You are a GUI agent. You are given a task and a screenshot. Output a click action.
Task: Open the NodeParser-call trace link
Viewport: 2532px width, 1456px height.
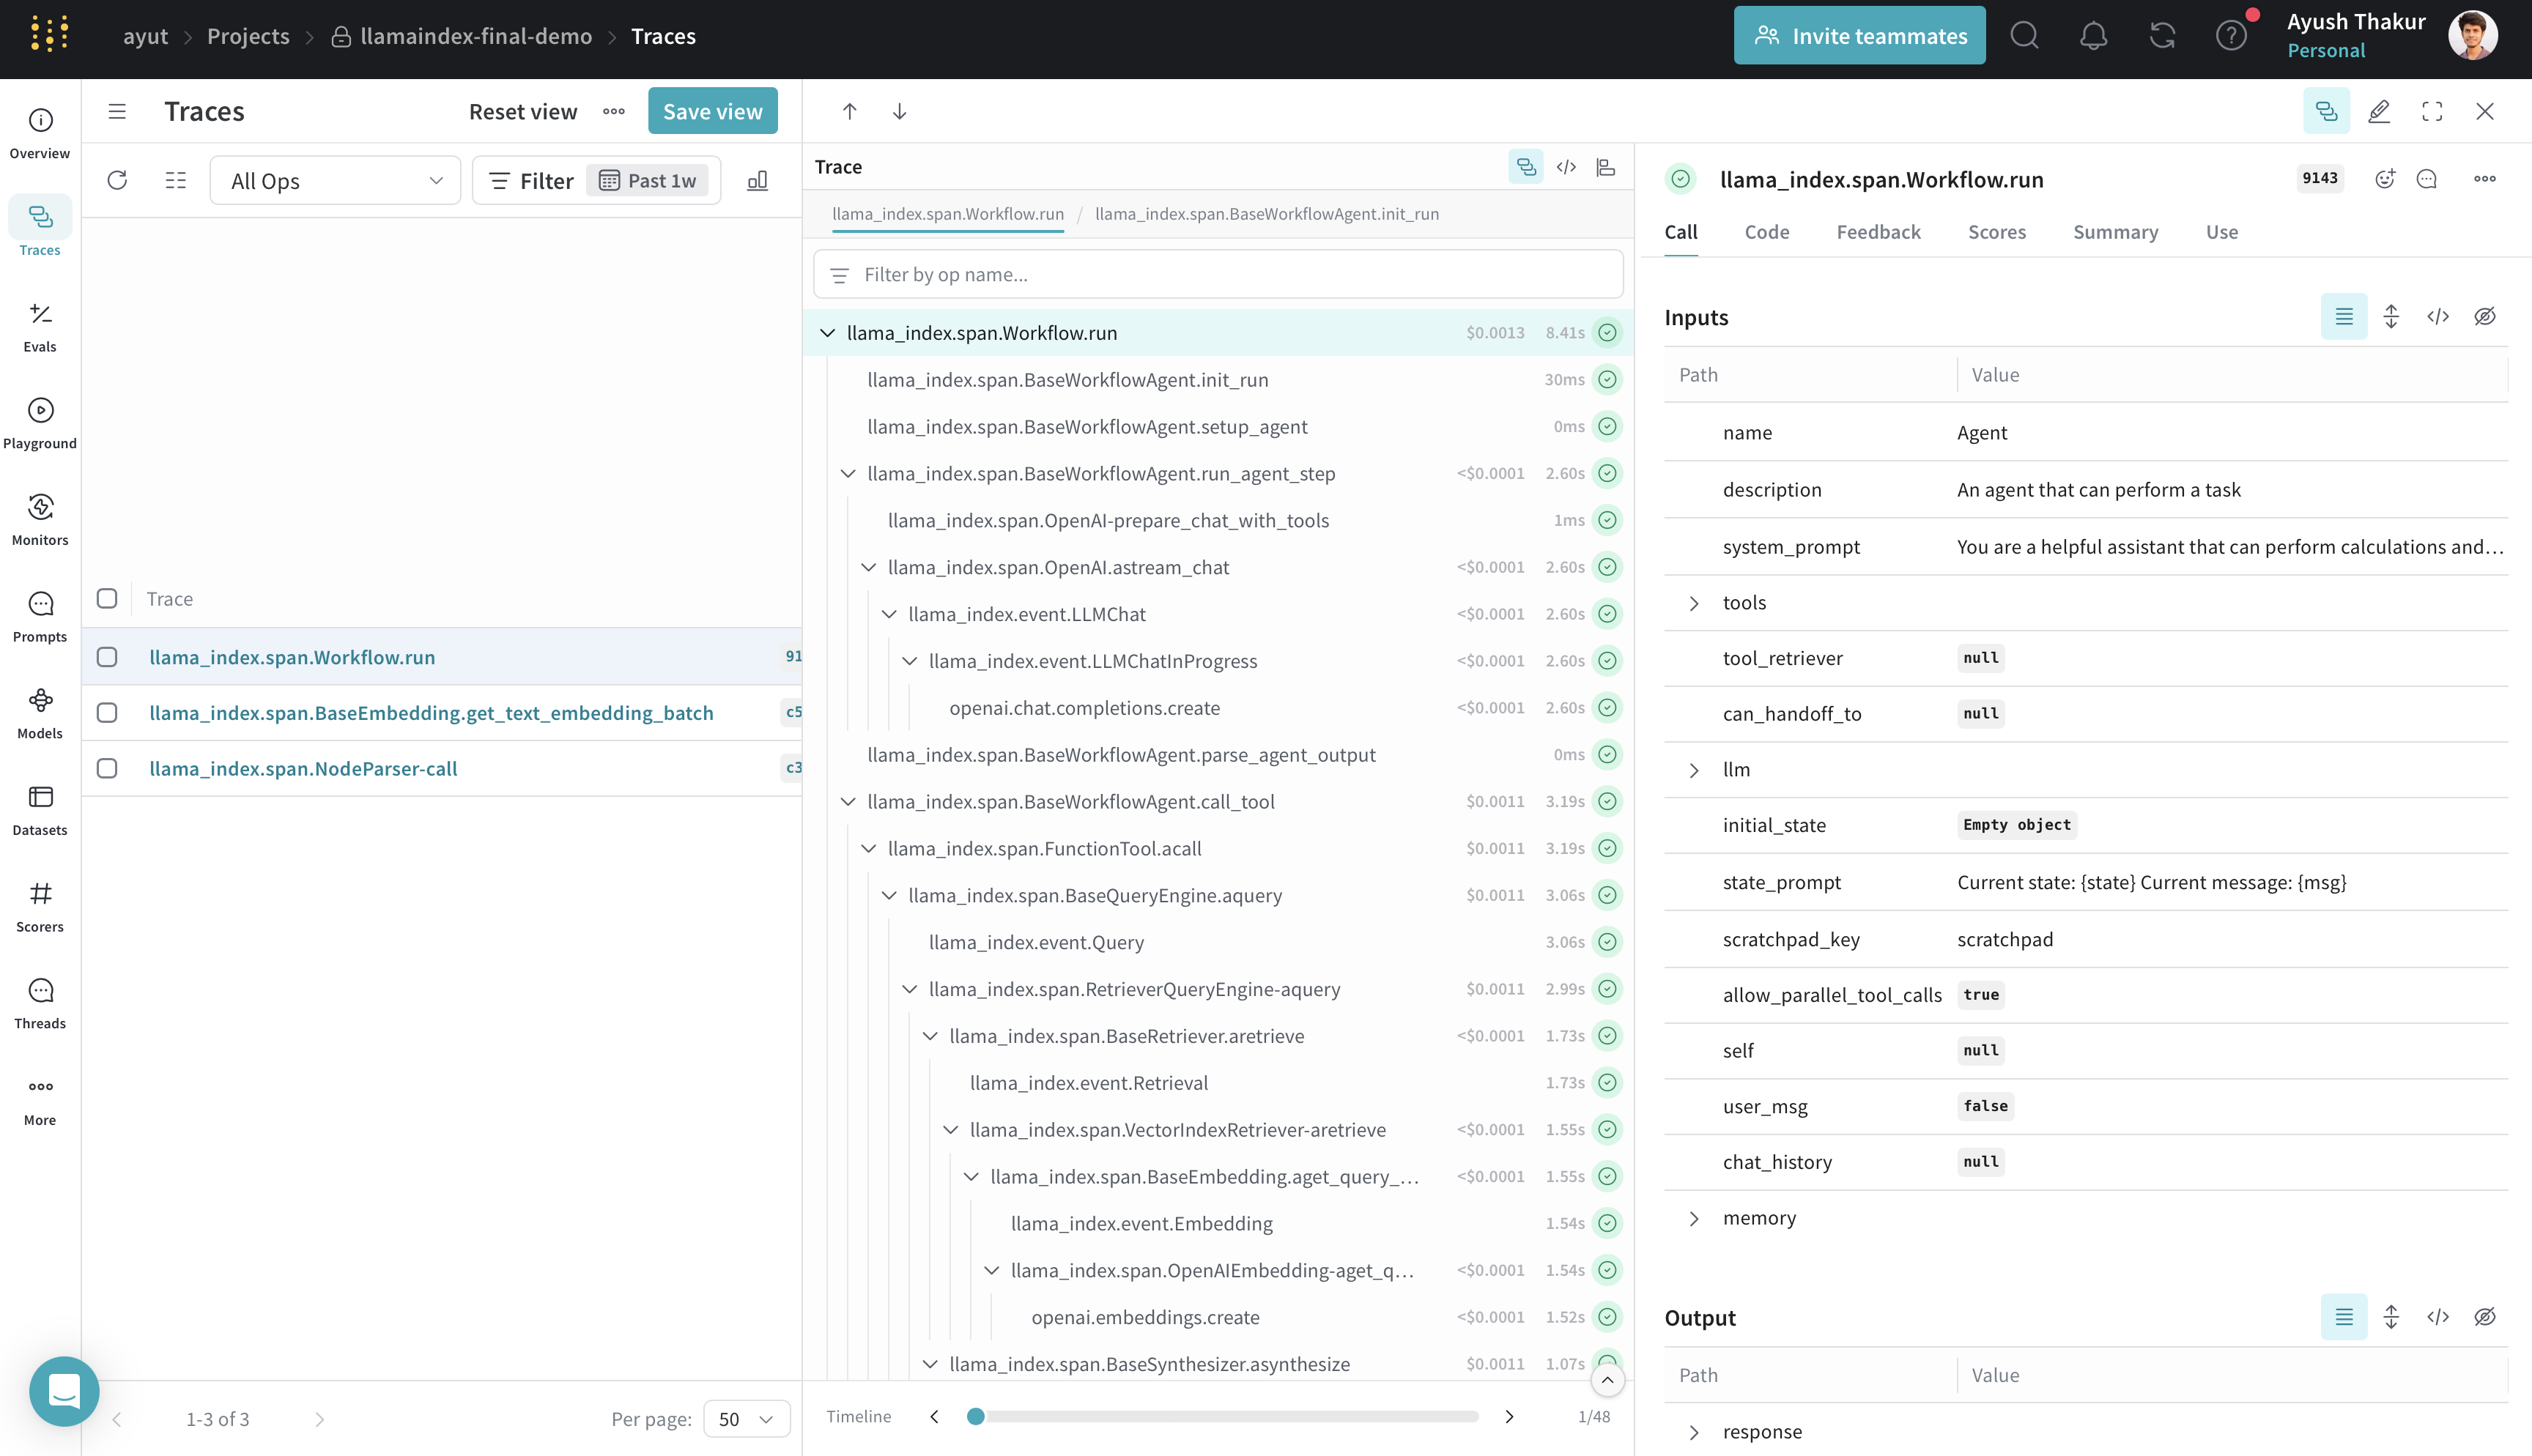(x=303, y=768)
